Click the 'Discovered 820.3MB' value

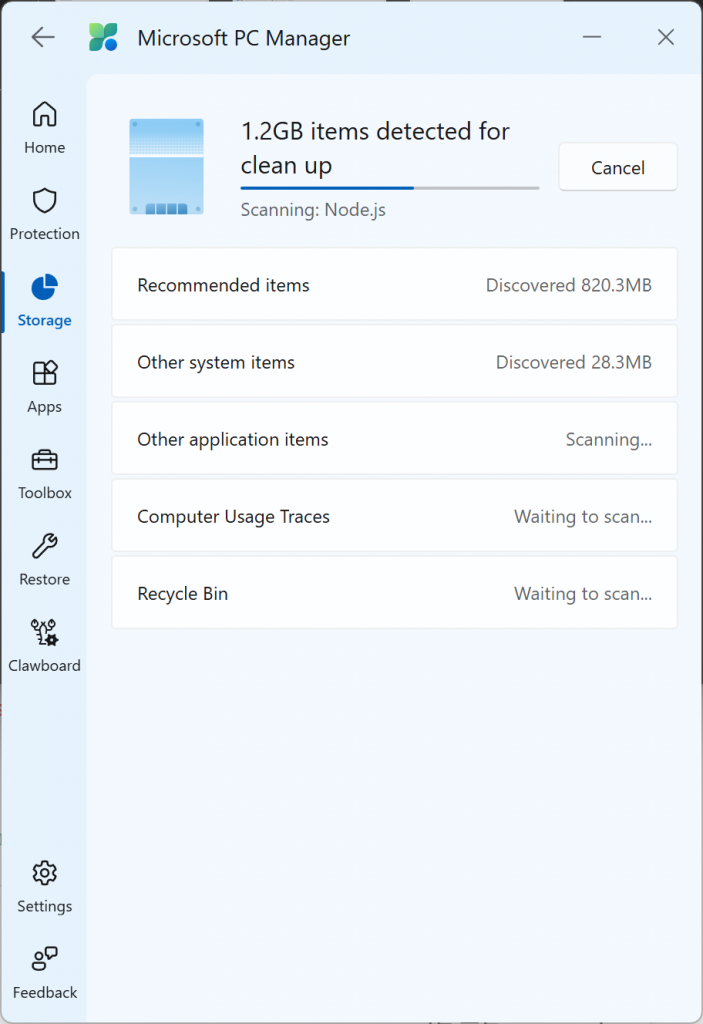tap(568, 285)
